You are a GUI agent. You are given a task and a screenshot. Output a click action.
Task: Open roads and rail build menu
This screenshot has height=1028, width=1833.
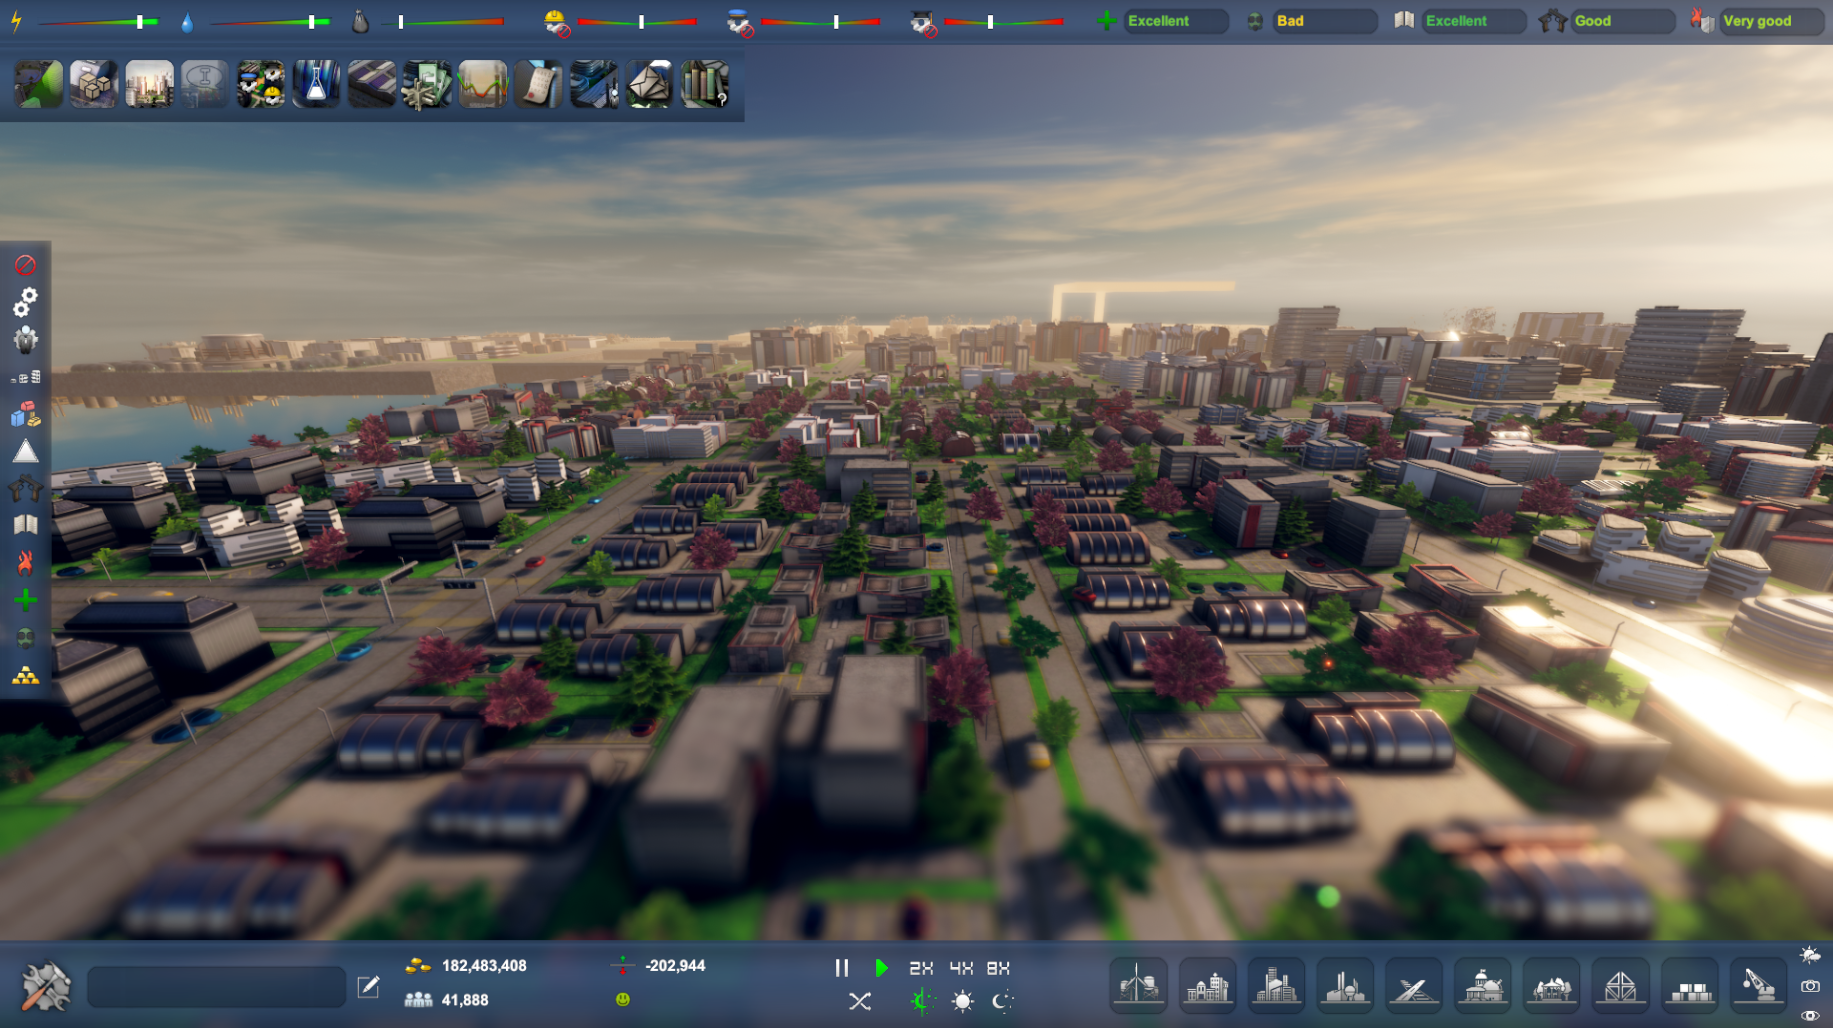[1413, 986]
